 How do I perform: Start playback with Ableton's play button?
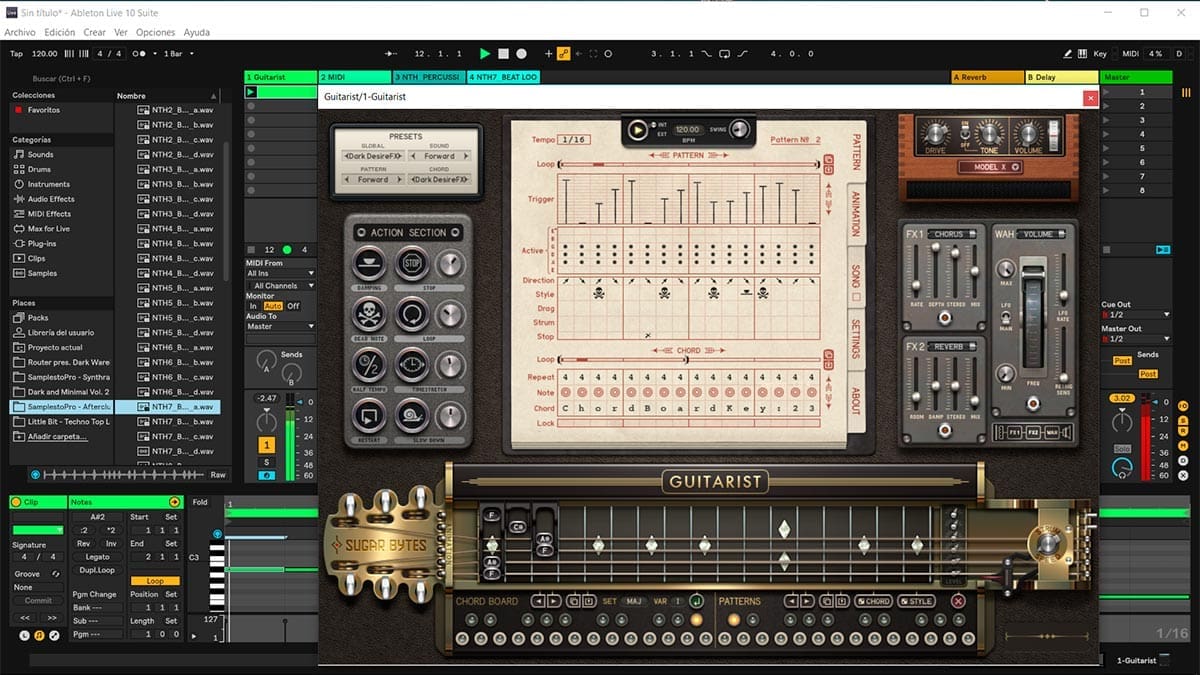click(x=485, y=53)
